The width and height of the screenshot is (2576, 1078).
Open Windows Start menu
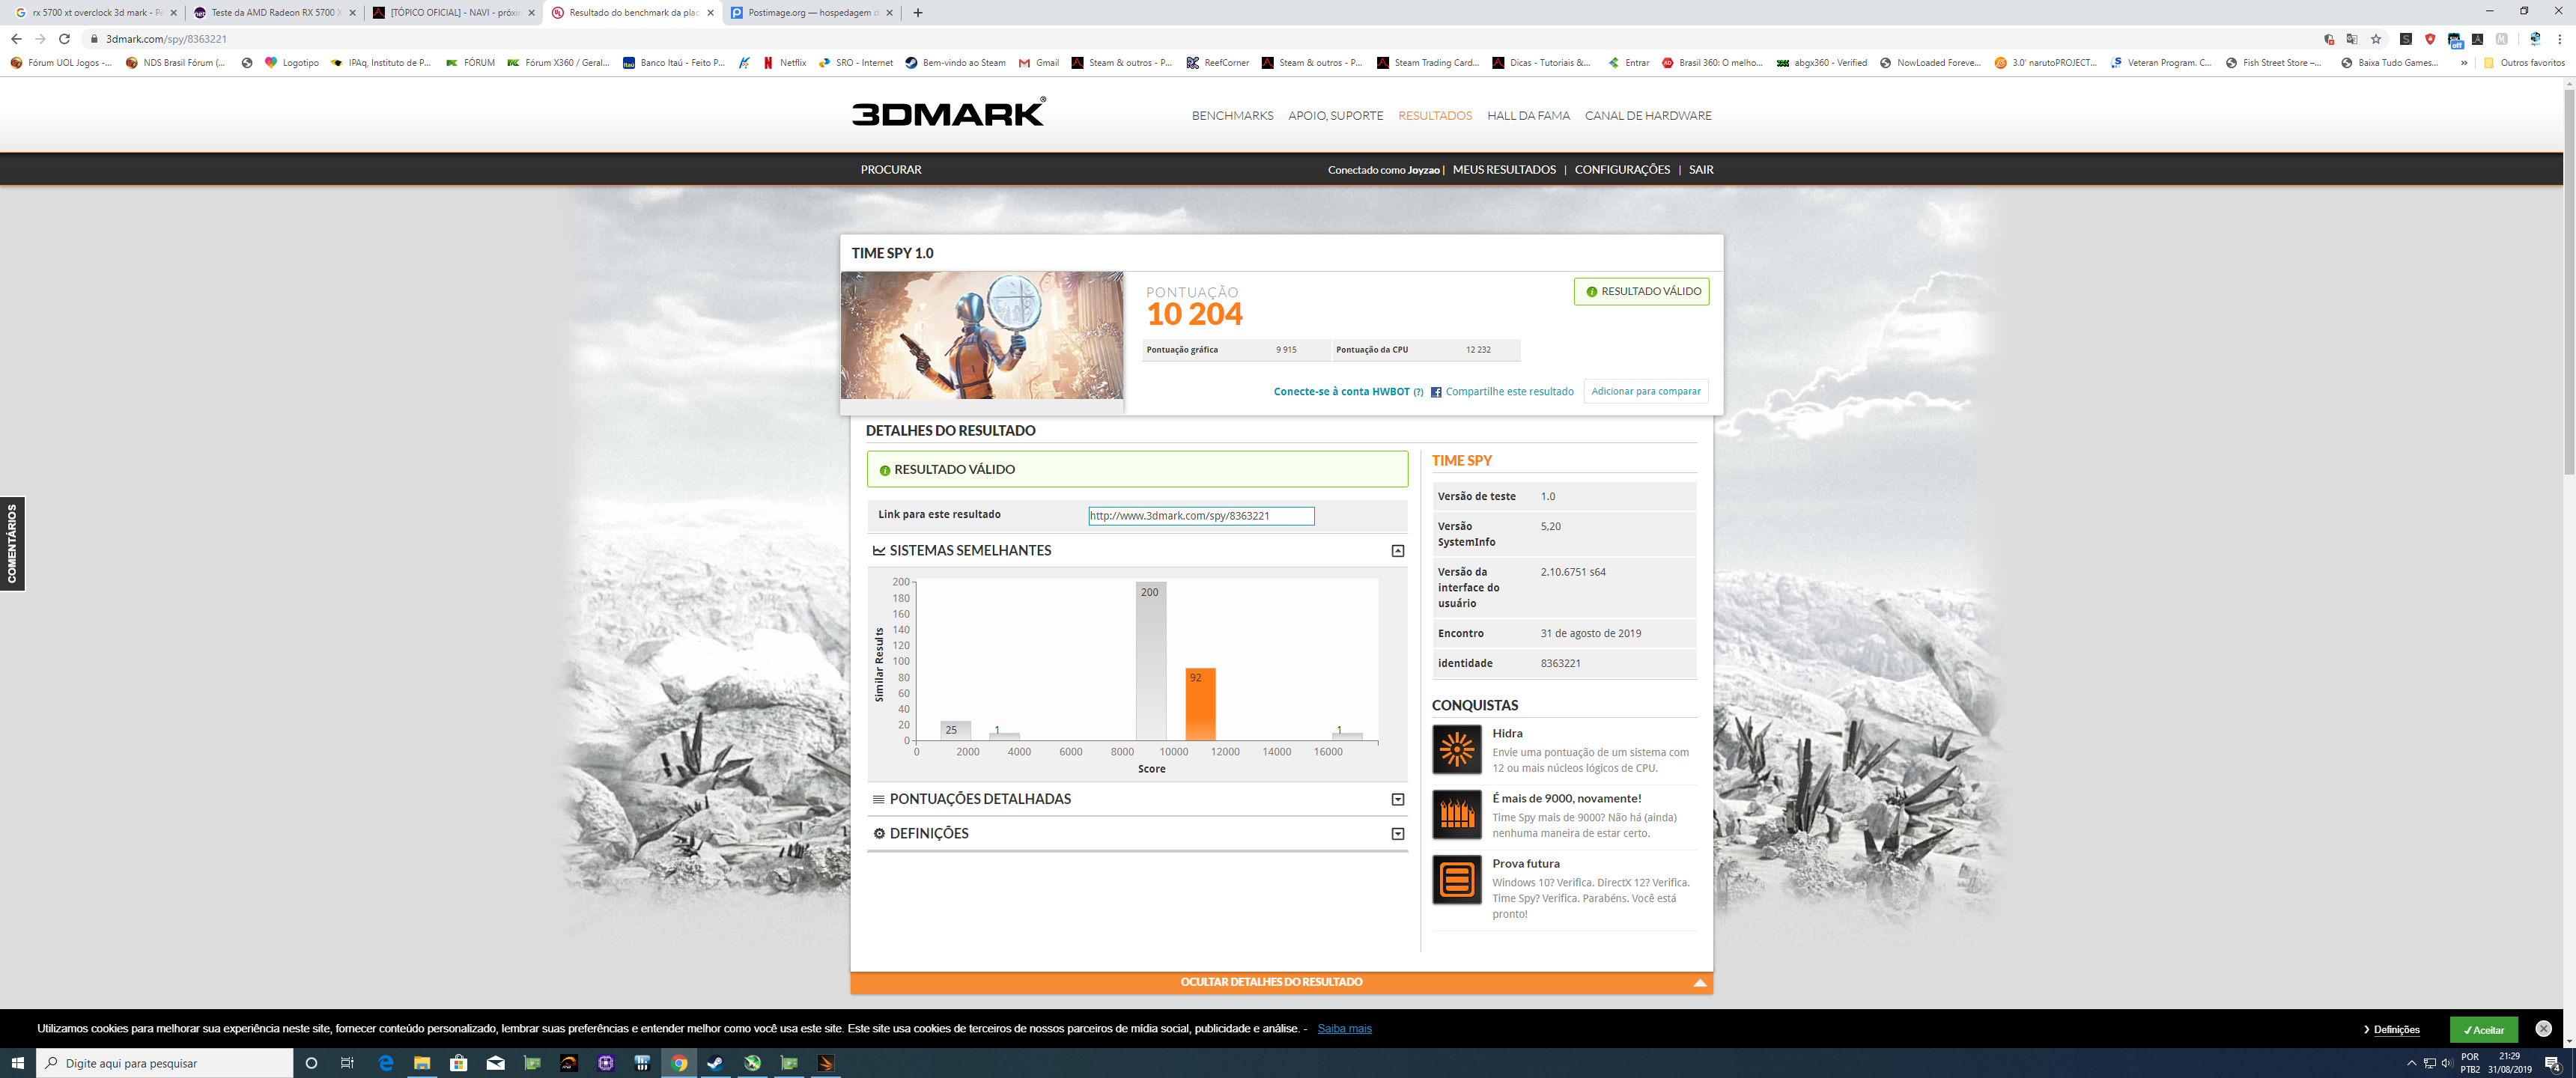tap(17, 1063)
